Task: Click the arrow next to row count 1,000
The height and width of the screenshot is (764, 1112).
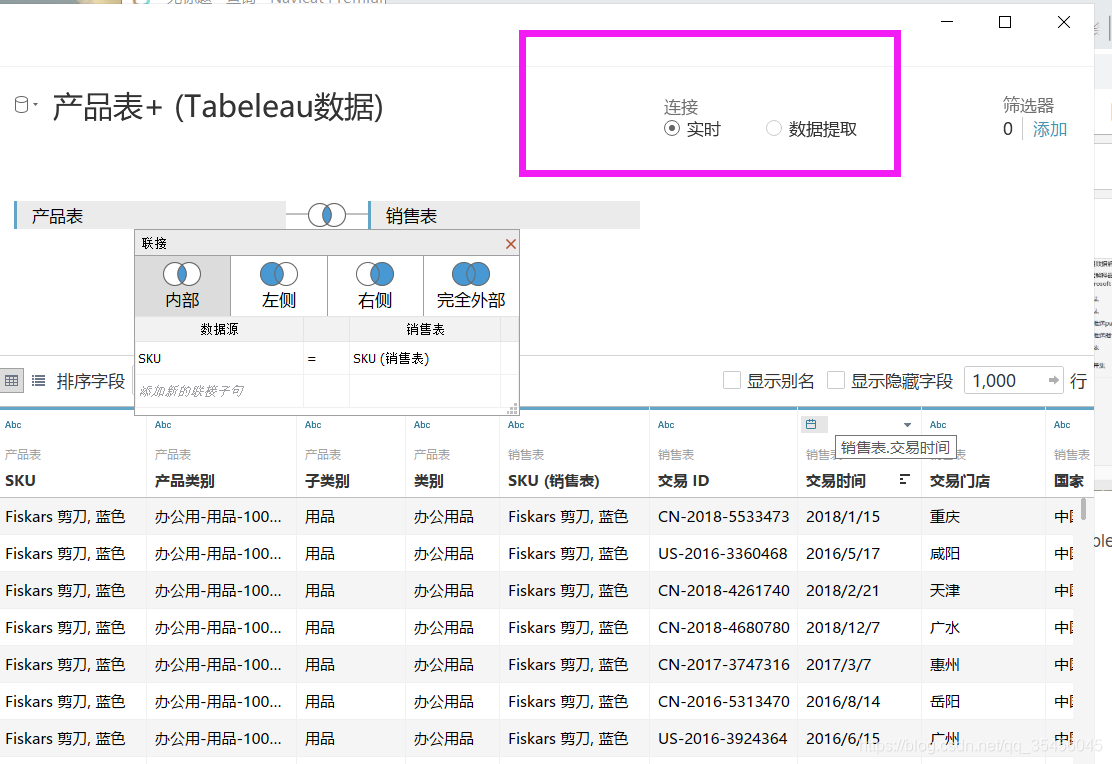Action: pos(1054,381)
